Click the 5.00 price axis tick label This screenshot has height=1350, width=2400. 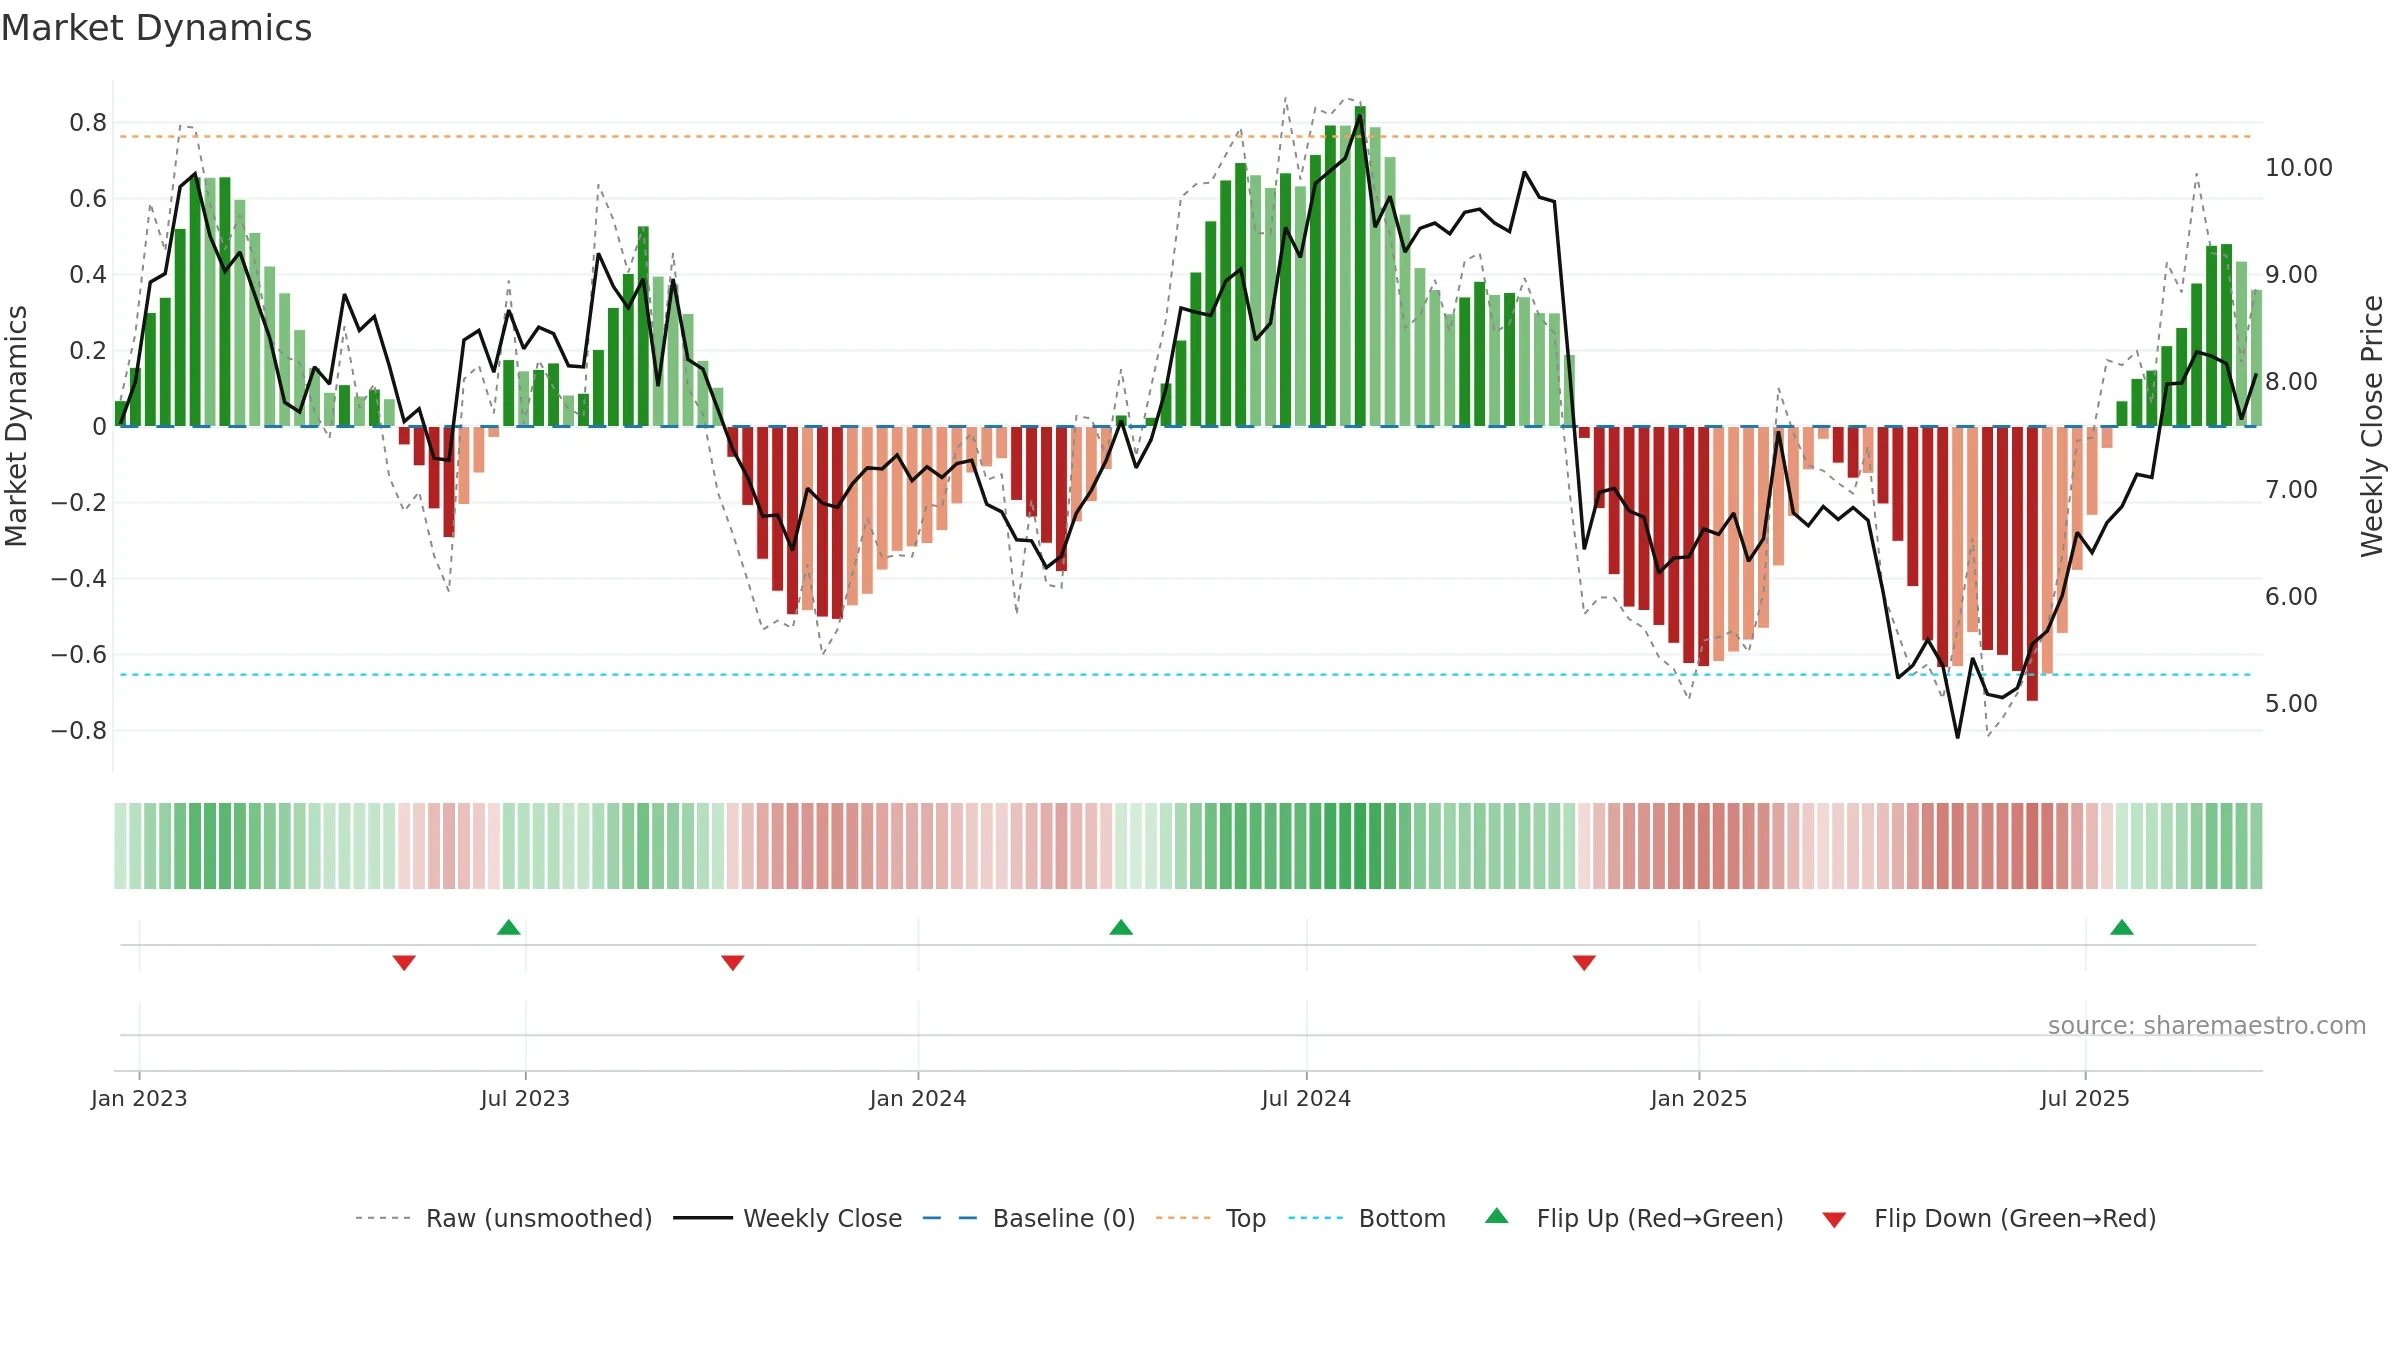tap(2291, 703)
